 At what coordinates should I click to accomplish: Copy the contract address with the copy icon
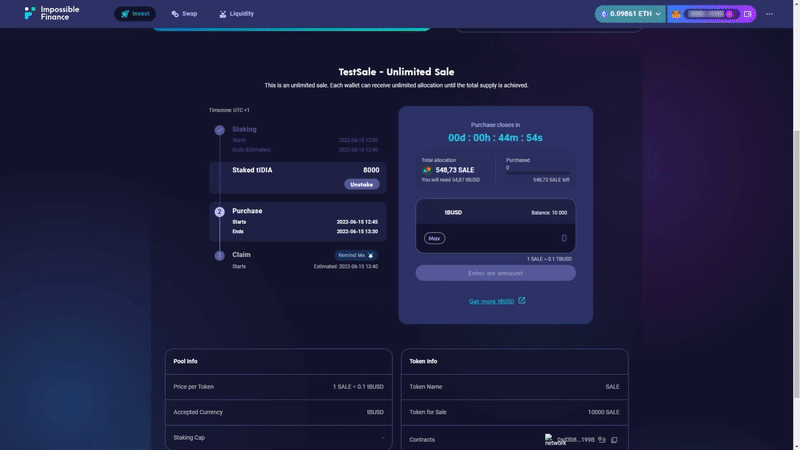tap(614, 440)
